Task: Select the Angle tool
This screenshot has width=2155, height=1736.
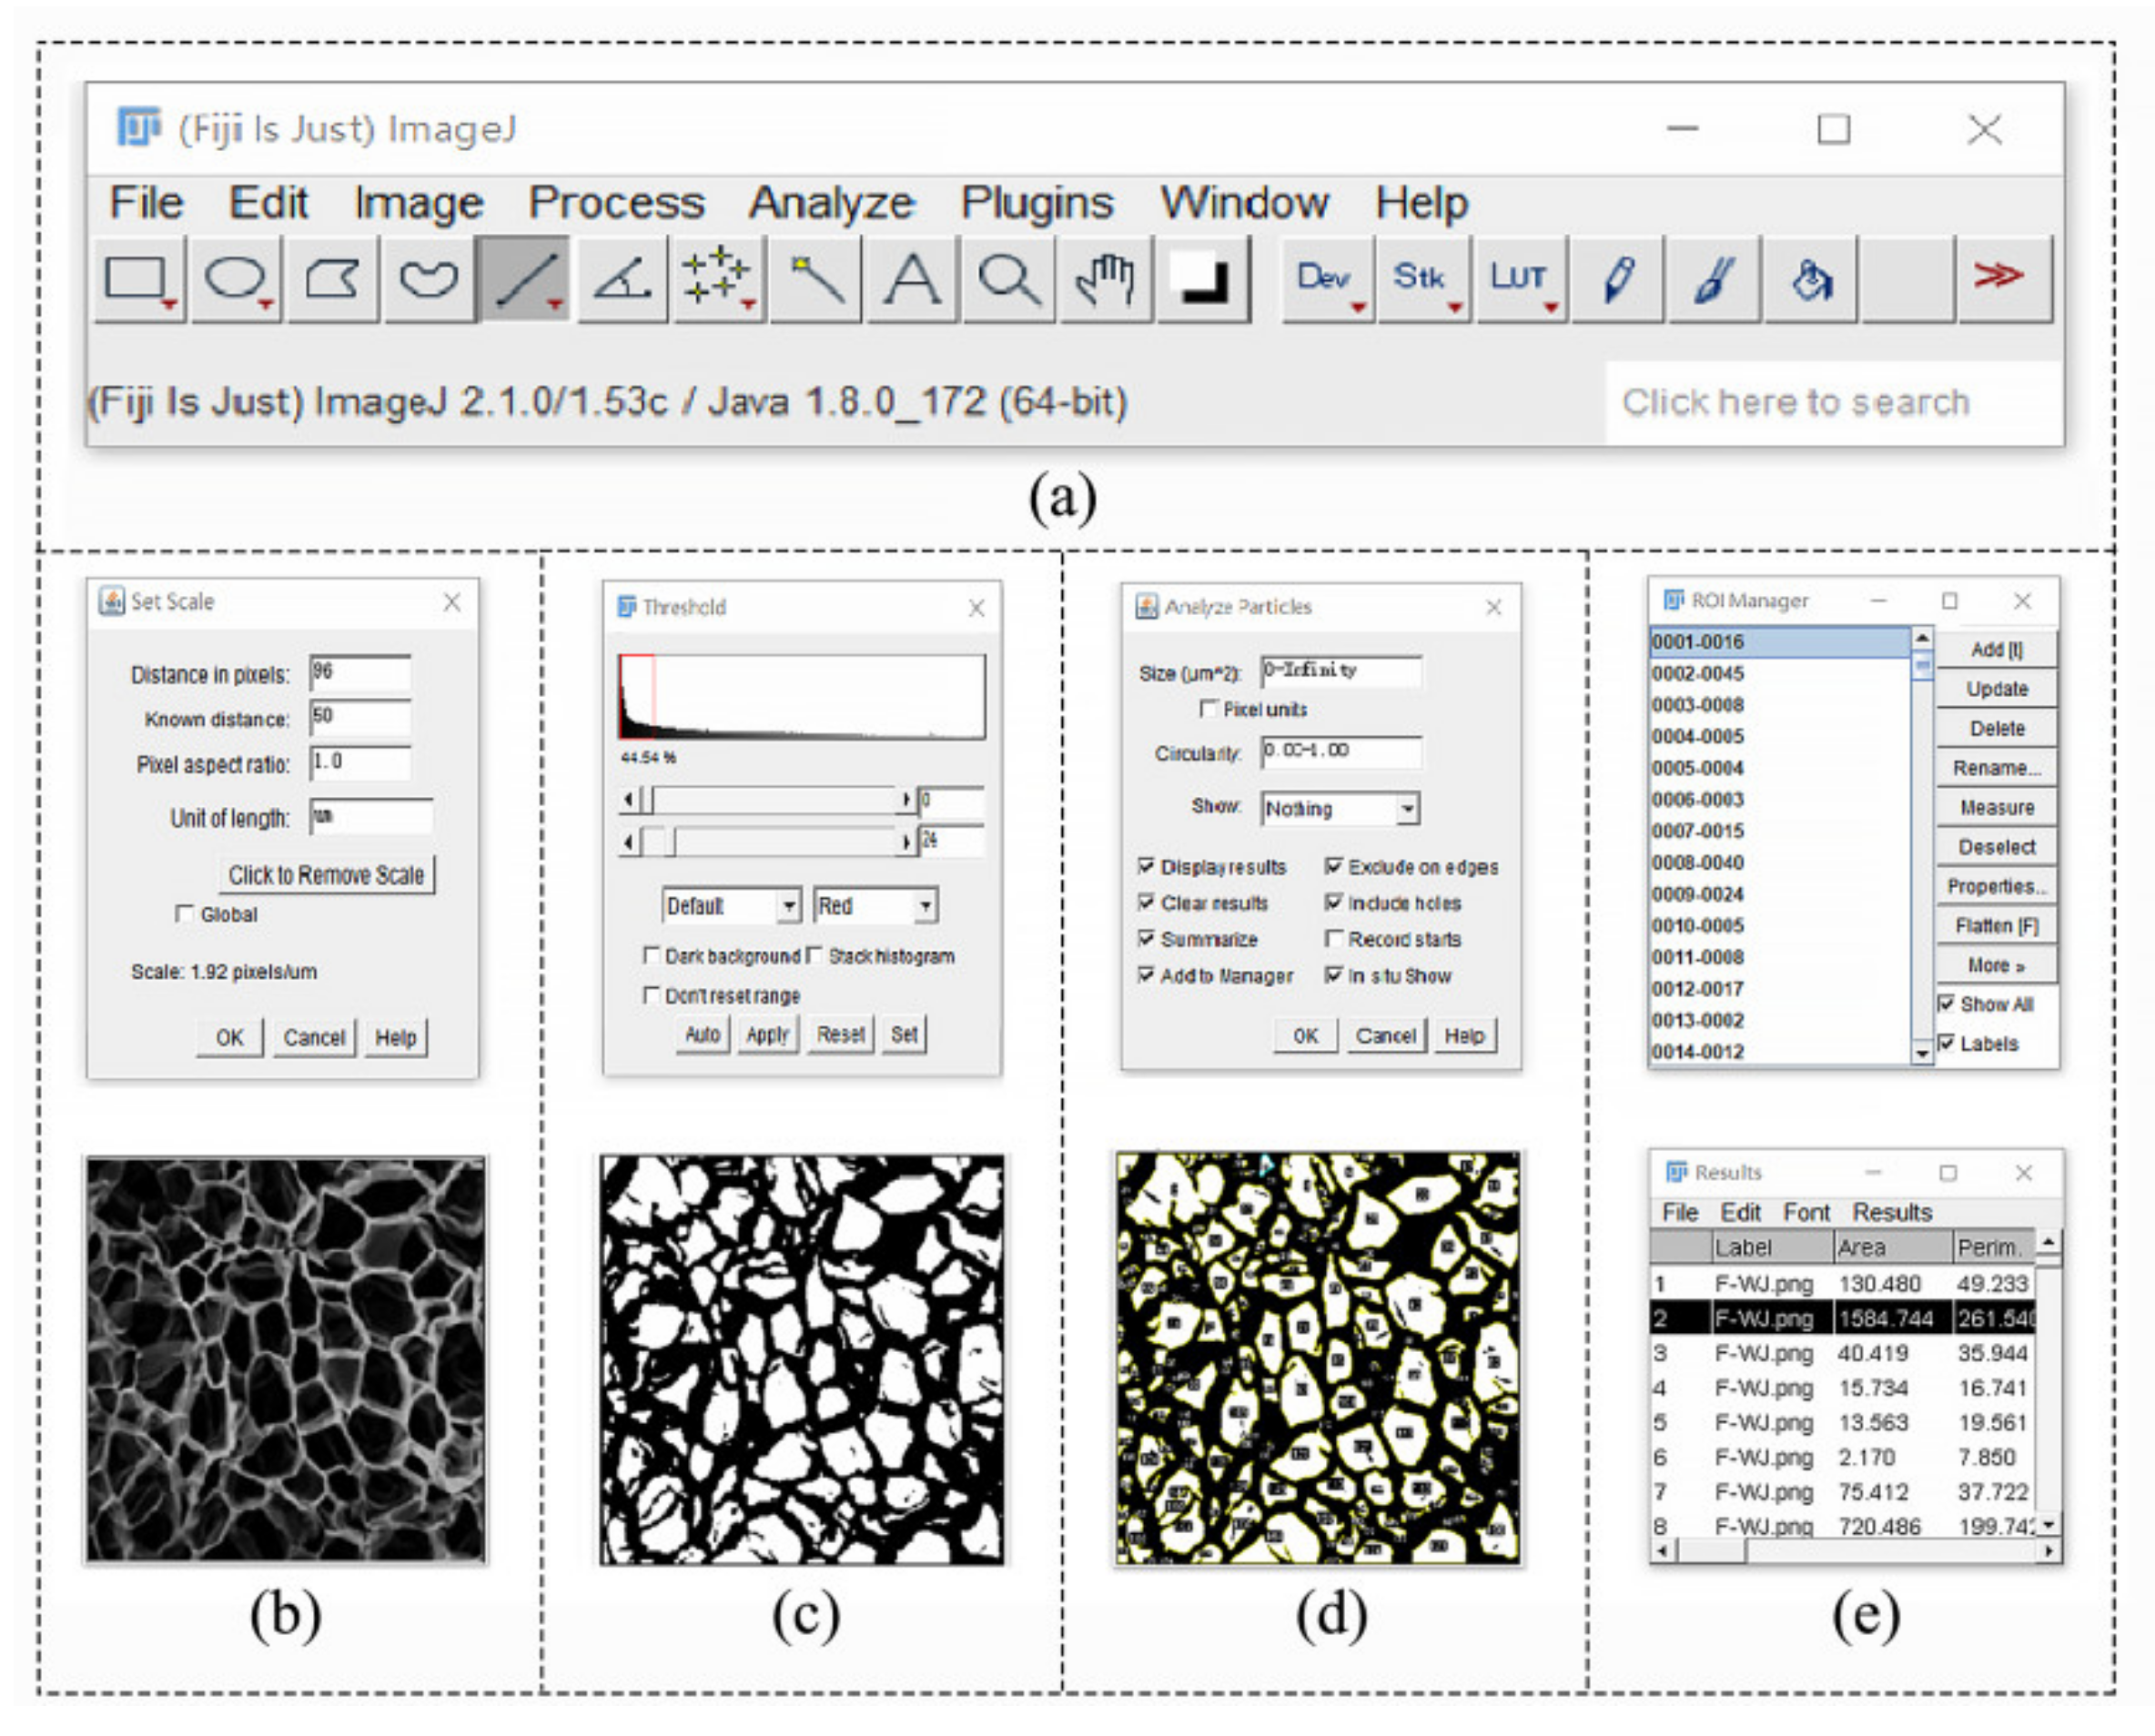Action: [622, 279]
